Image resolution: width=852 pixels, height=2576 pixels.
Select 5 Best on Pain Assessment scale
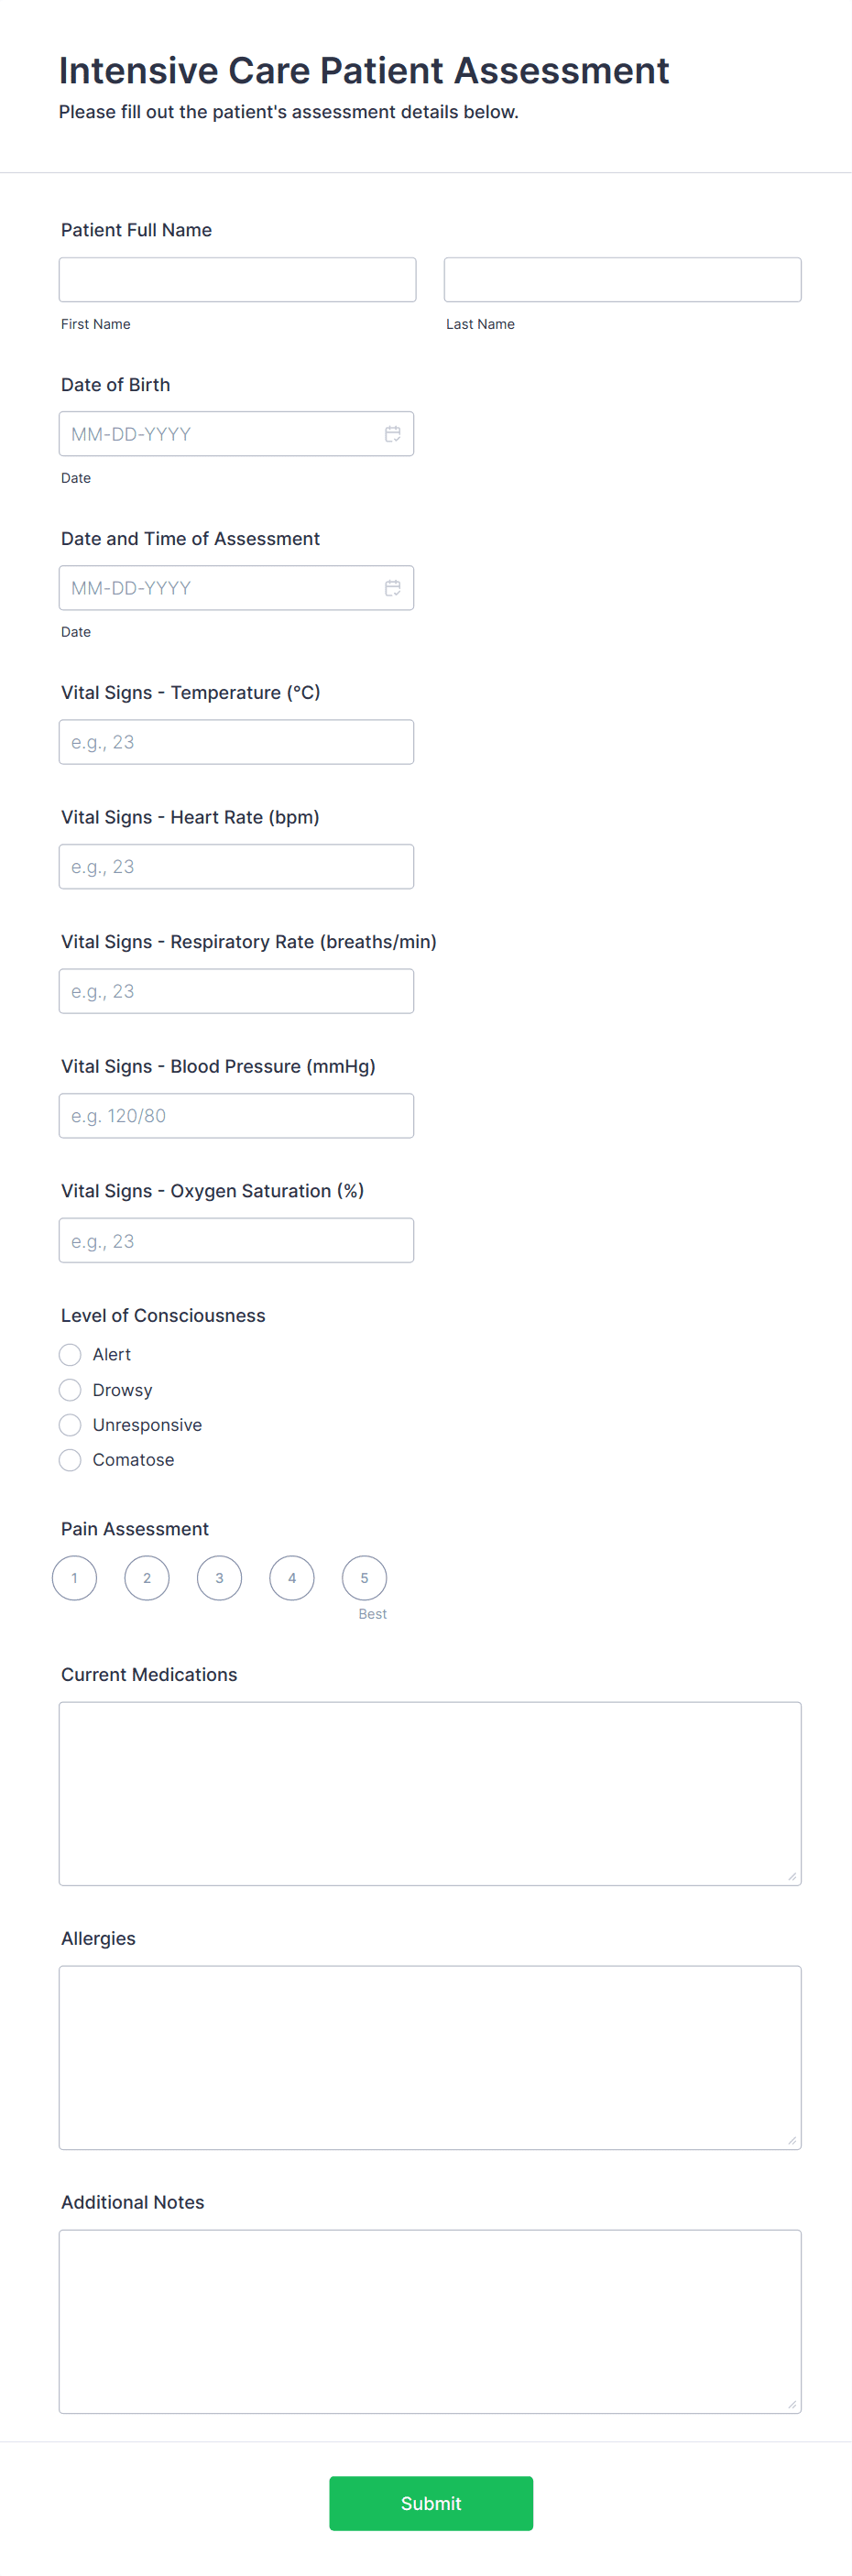click(x=364, y=1577)
